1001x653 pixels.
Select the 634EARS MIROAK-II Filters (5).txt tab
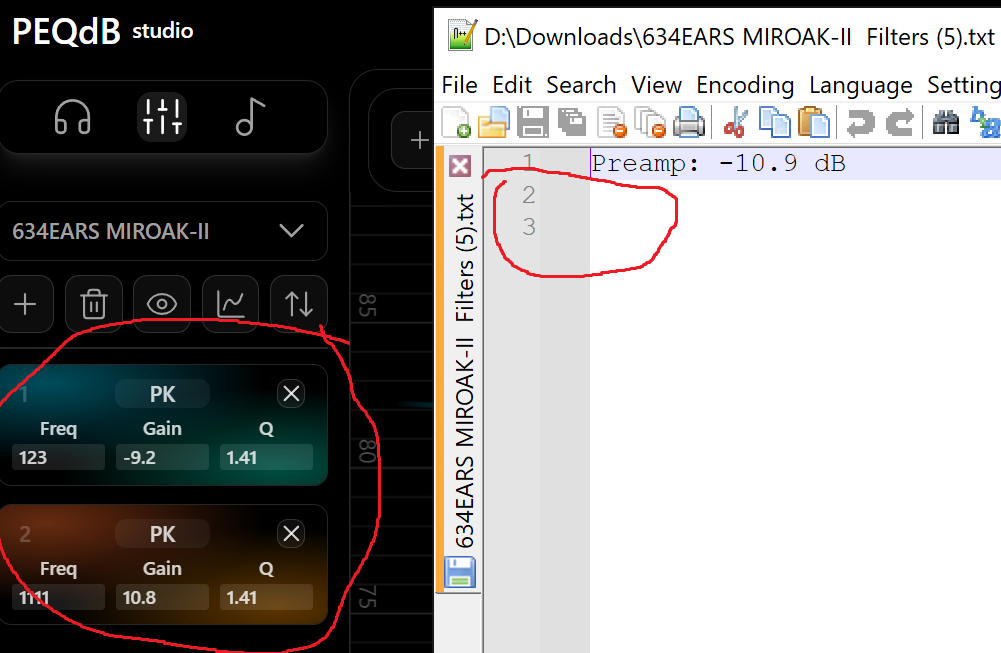[465, 371]
